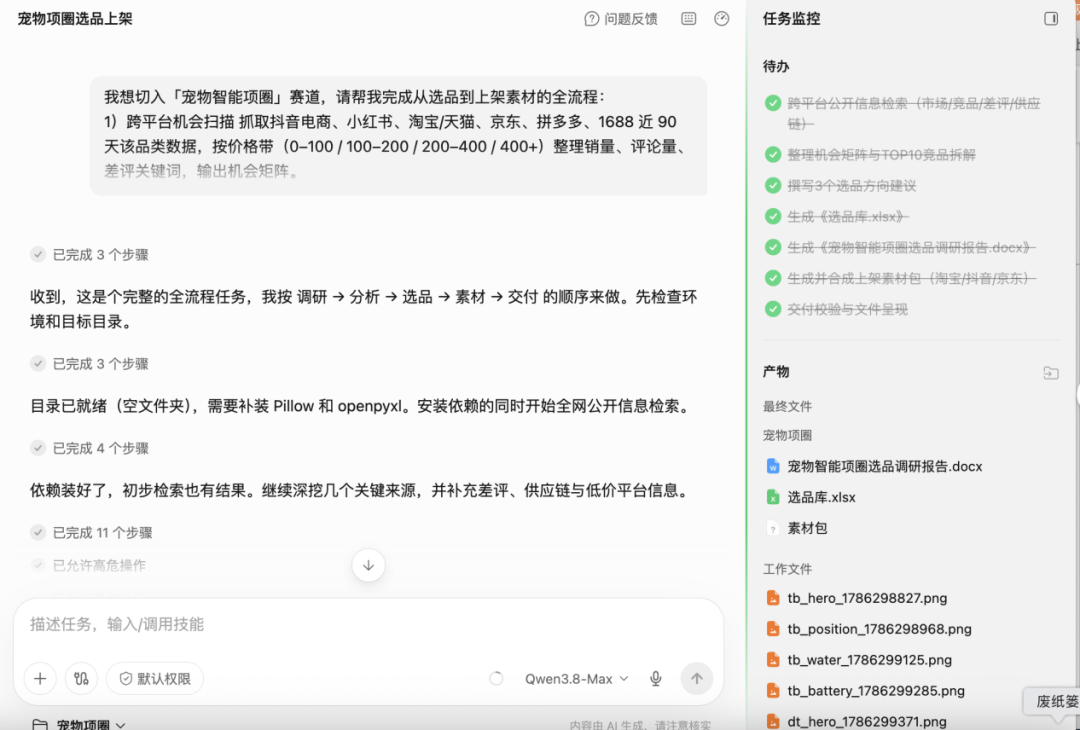Toggle check for 整理机会矩阵与TOP10竞品拆解 todo
The height and width of the screenshot is (730, 1080).
[x=773, y=154]
